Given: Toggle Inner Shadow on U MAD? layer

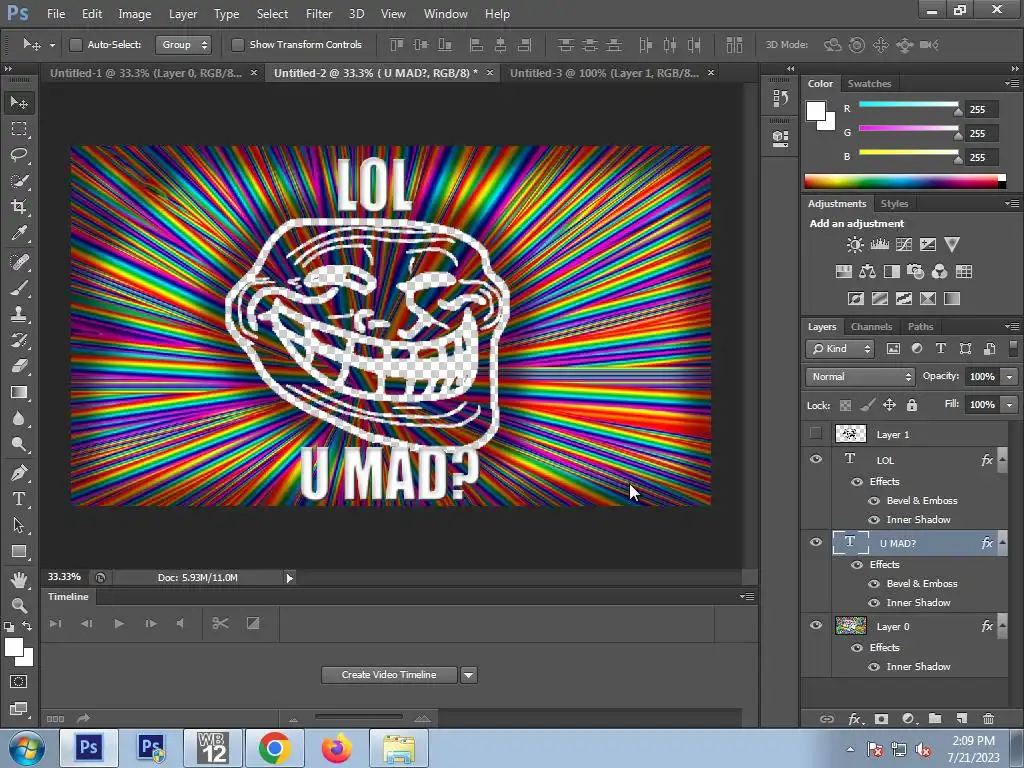Looking at the screenshot, I should tap(874, 603).
